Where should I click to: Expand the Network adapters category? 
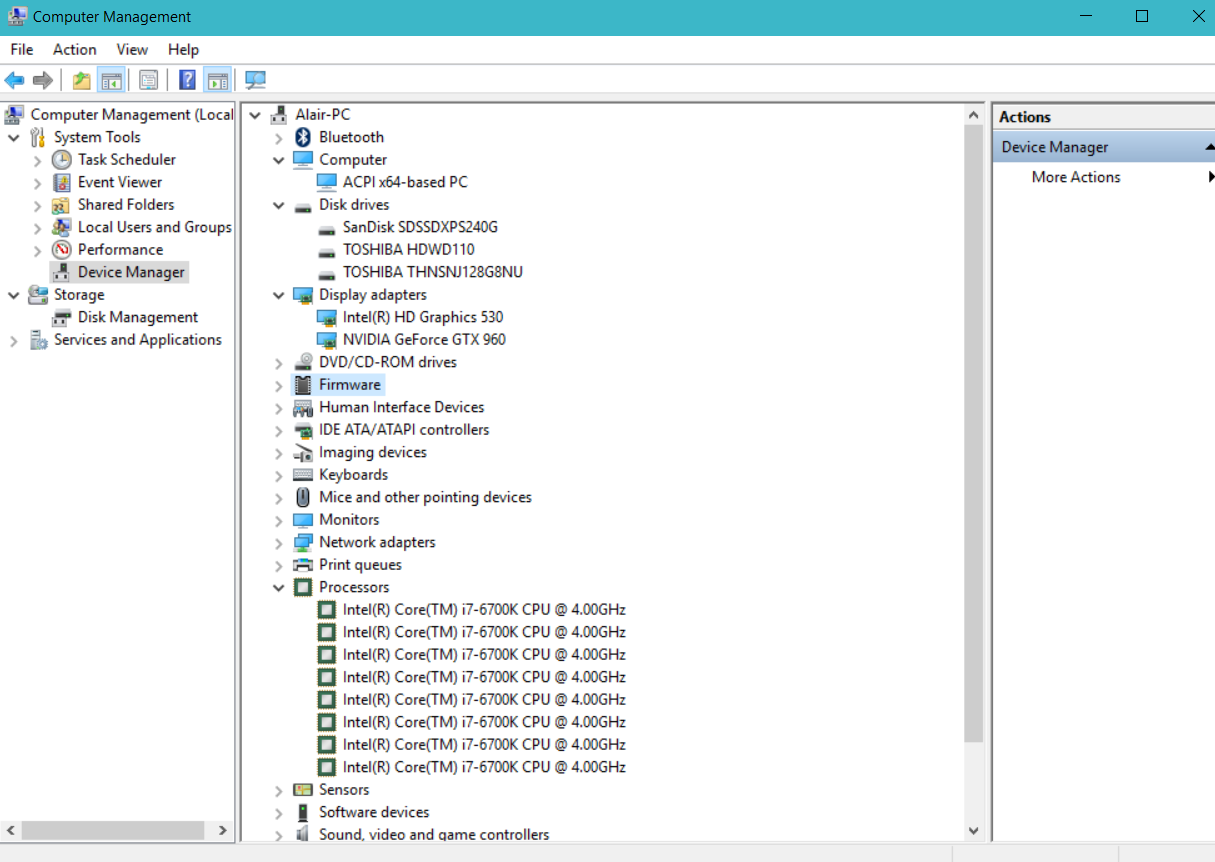pos(278,541)
